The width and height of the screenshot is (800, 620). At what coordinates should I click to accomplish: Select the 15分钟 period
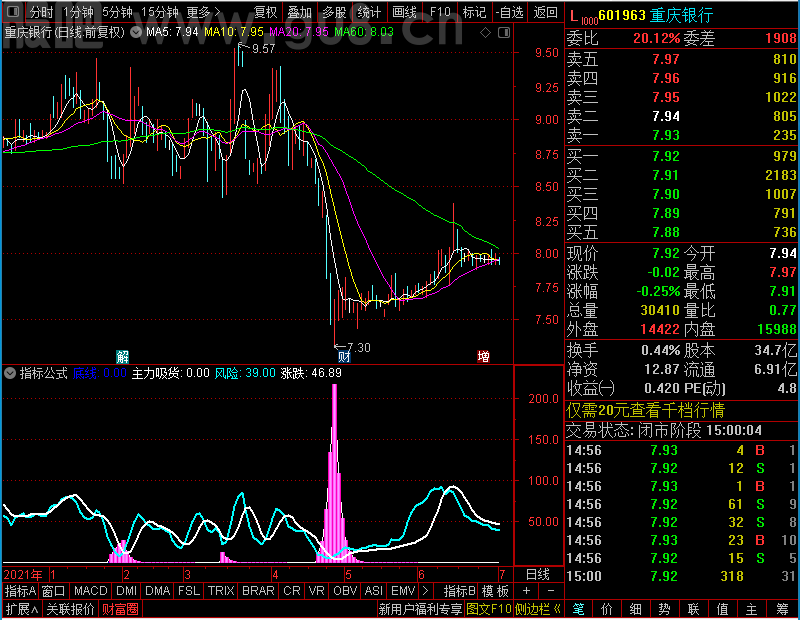[160, 12]
